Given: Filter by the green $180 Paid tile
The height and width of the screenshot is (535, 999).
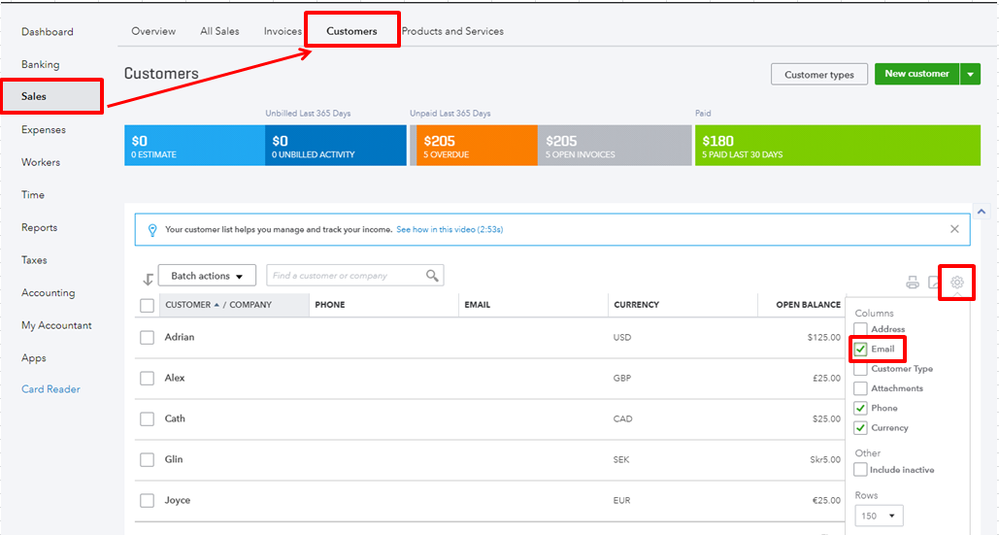Looking at the screenshot, I should [838, 145].
